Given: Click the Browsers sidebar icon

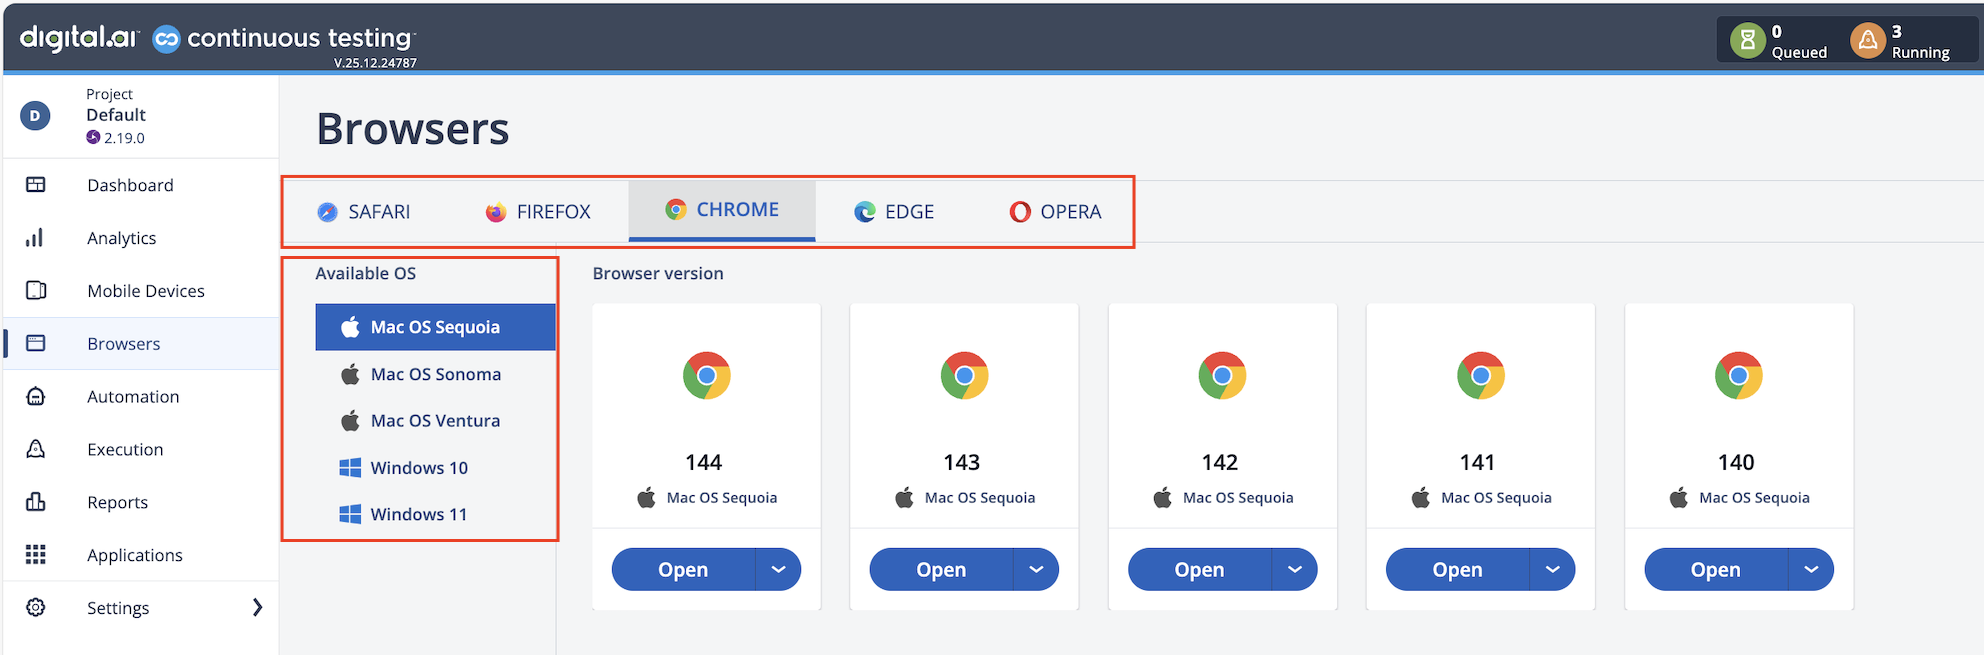Looking at the screenshot, I should (36, 344).
